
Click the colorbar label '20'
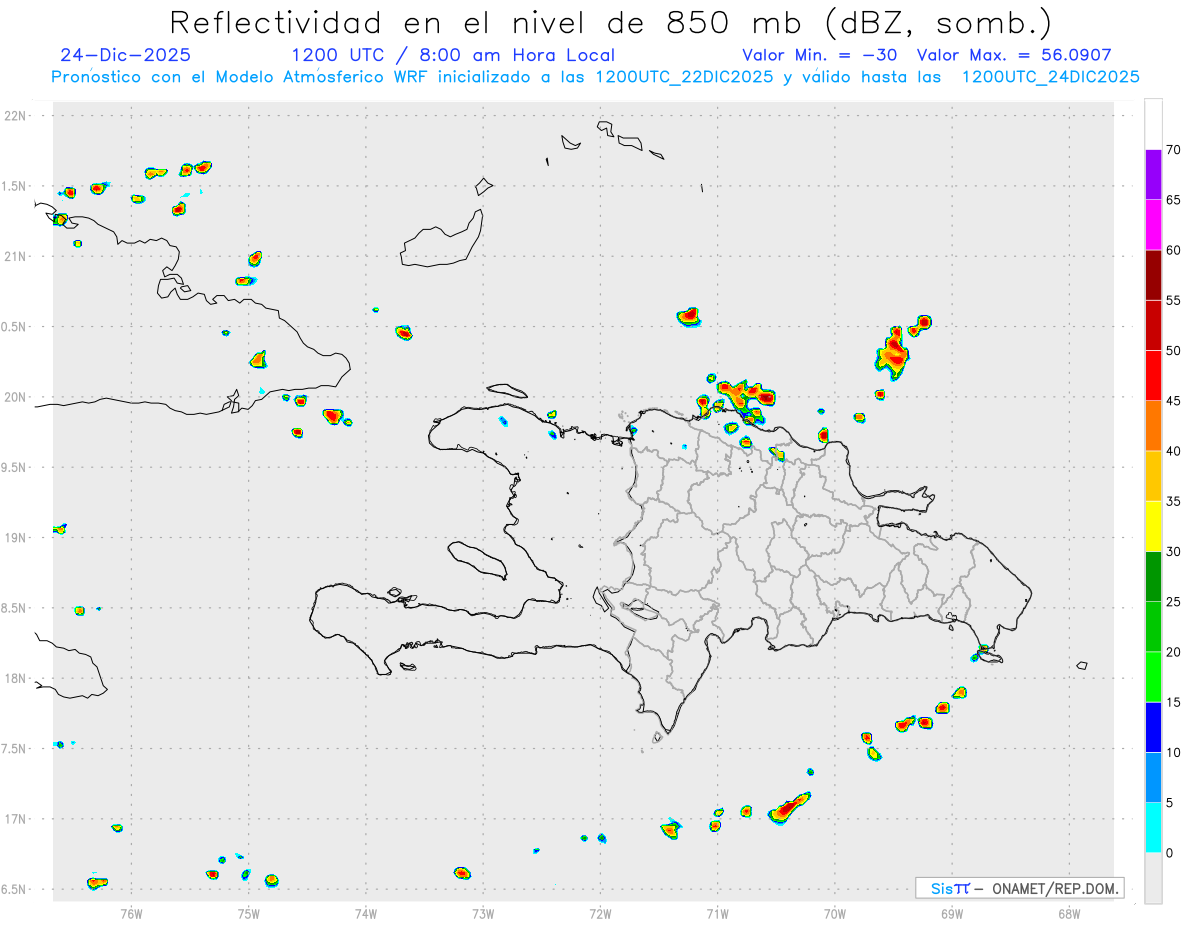click(1173, 652)
